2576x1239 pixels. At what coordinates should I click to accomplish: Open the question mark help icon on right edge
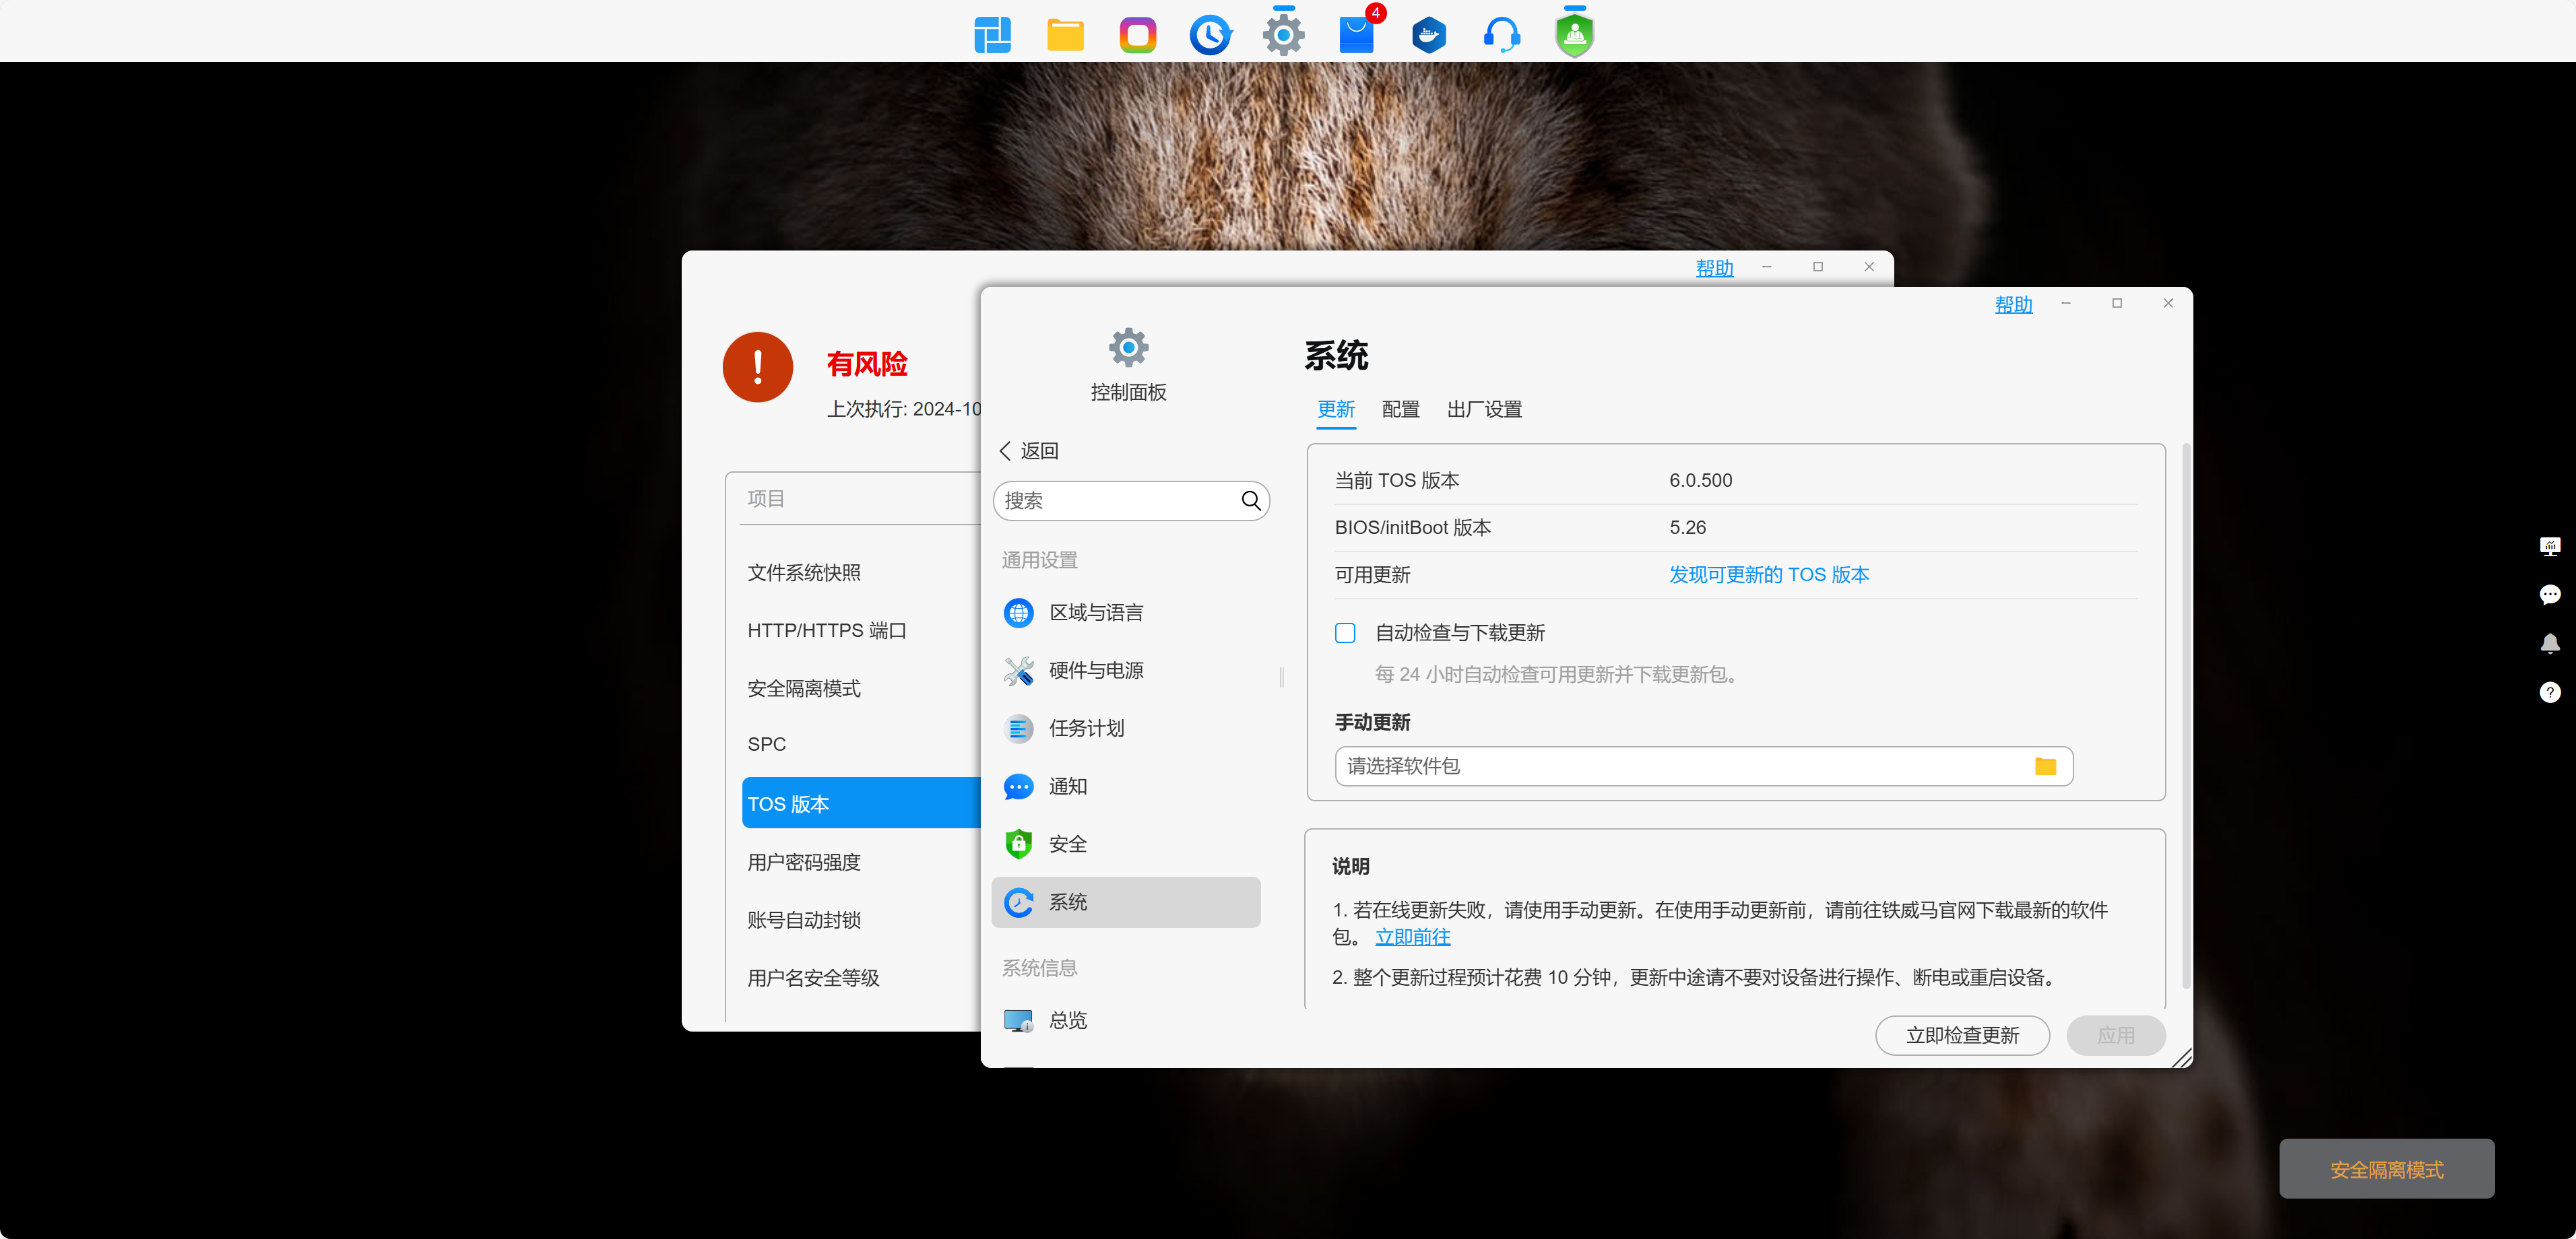[x=2550, y=692]
